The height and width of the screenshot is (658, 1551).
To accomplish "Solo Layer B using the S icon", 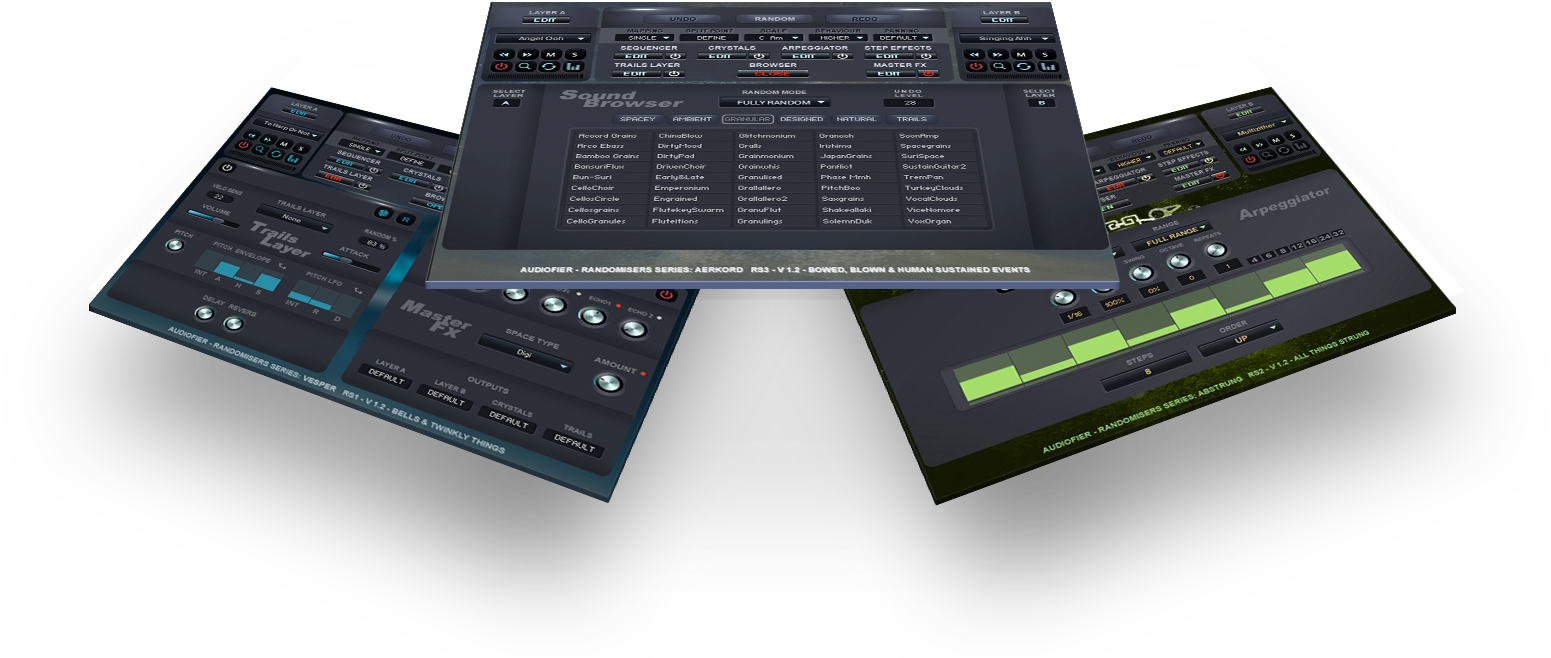I will [1047, 55].
